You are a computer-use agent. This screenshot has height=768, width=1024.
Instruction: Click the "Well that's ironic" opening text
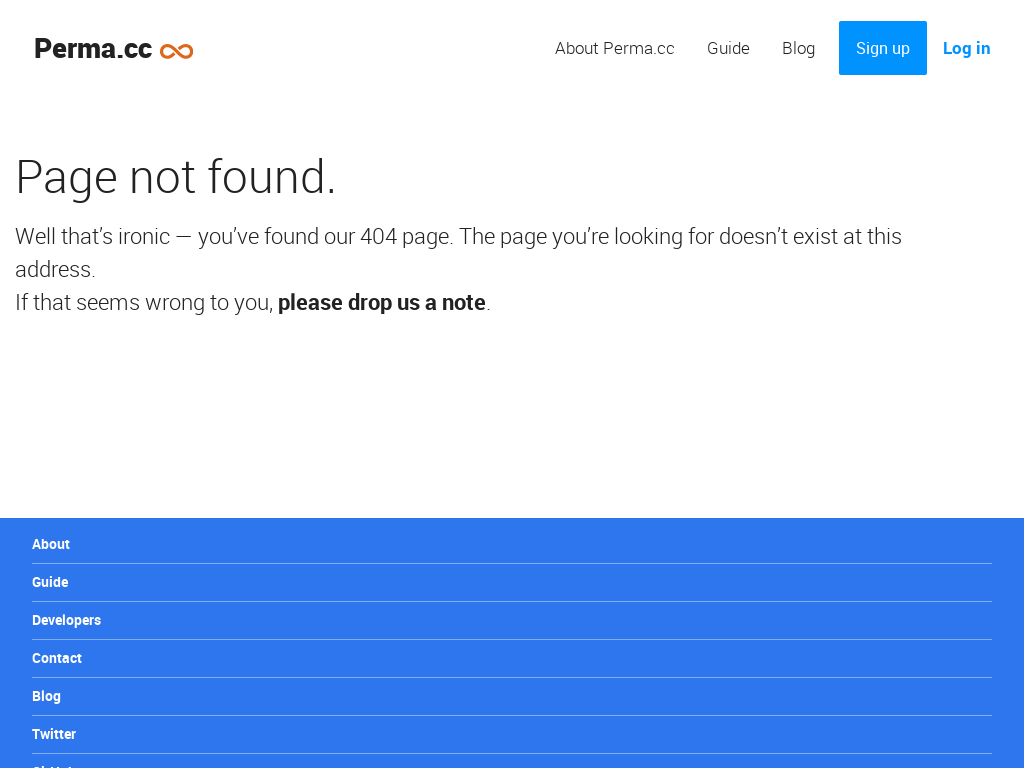[x=93, y=236]
